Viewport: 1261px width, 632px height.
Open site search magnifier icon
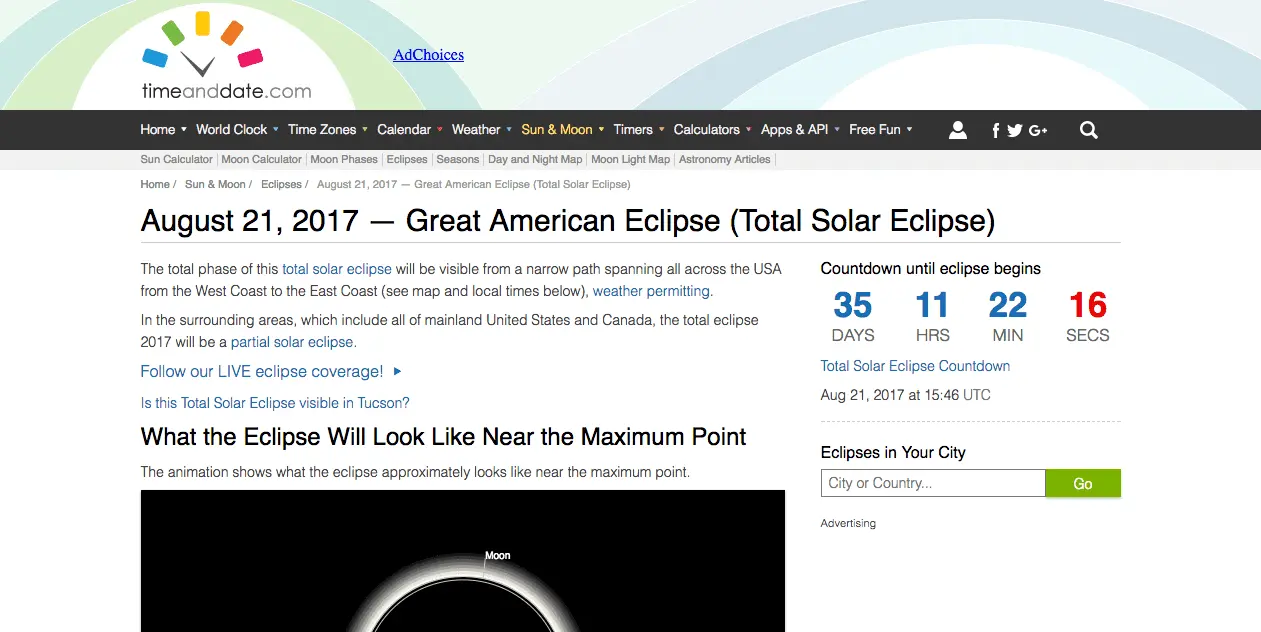click(x=1089, y=130)
